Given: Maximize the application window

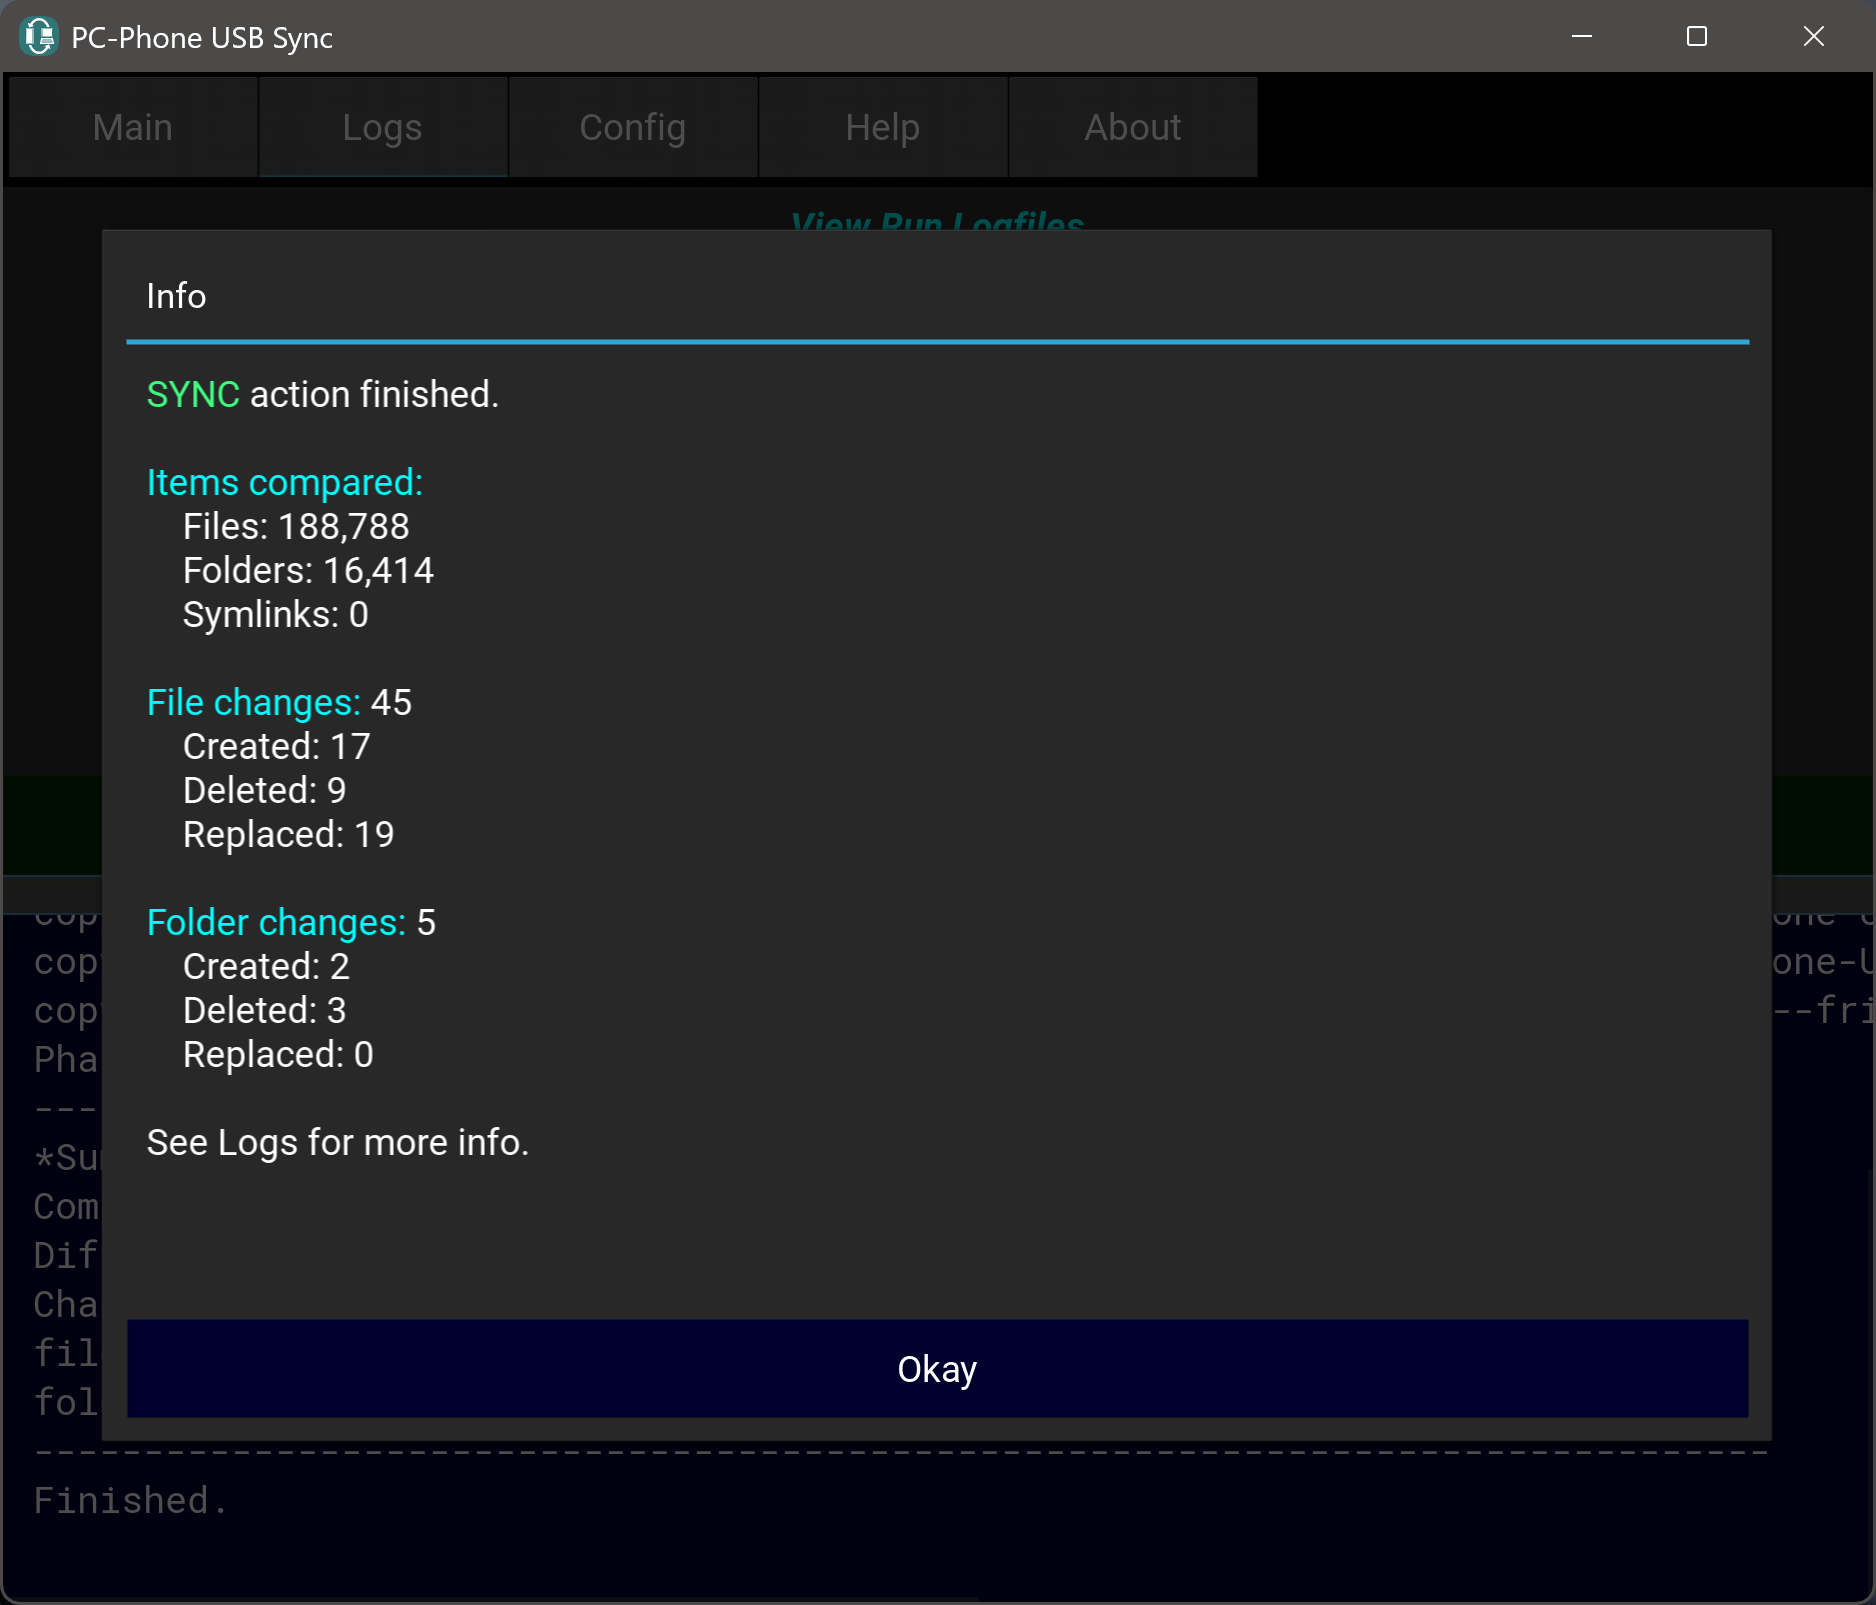Looking at the screenshot, I should [x=1697, y=37].
